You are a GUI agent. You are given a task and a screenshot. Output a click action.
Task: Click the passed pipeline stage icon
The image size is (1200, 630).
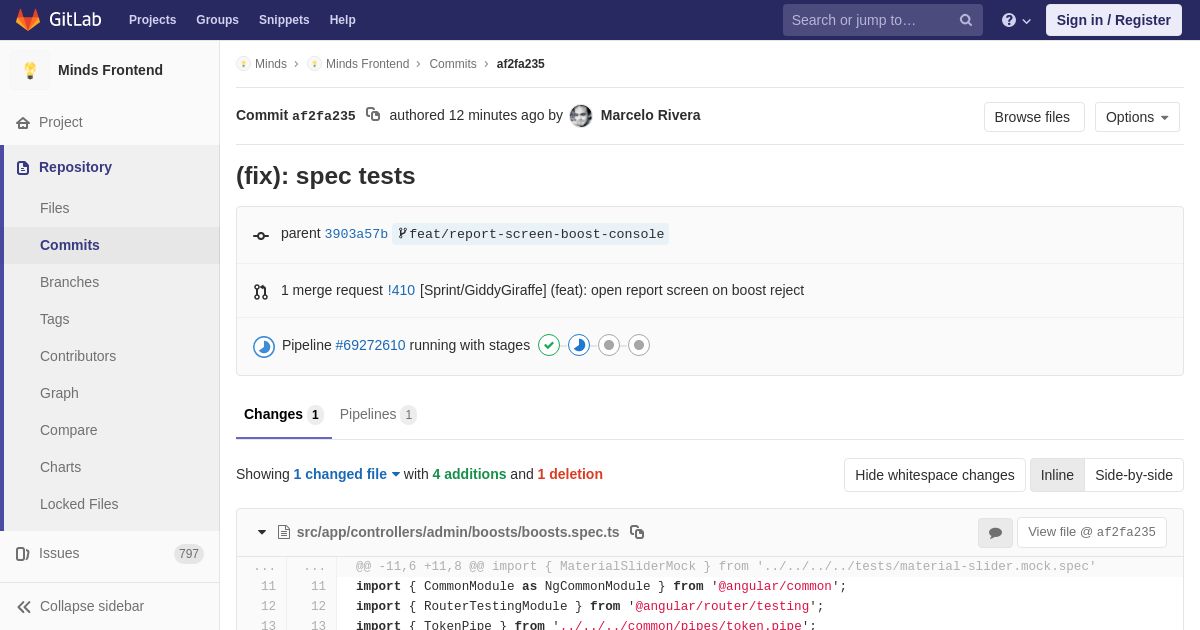click(x=549, y=345)
